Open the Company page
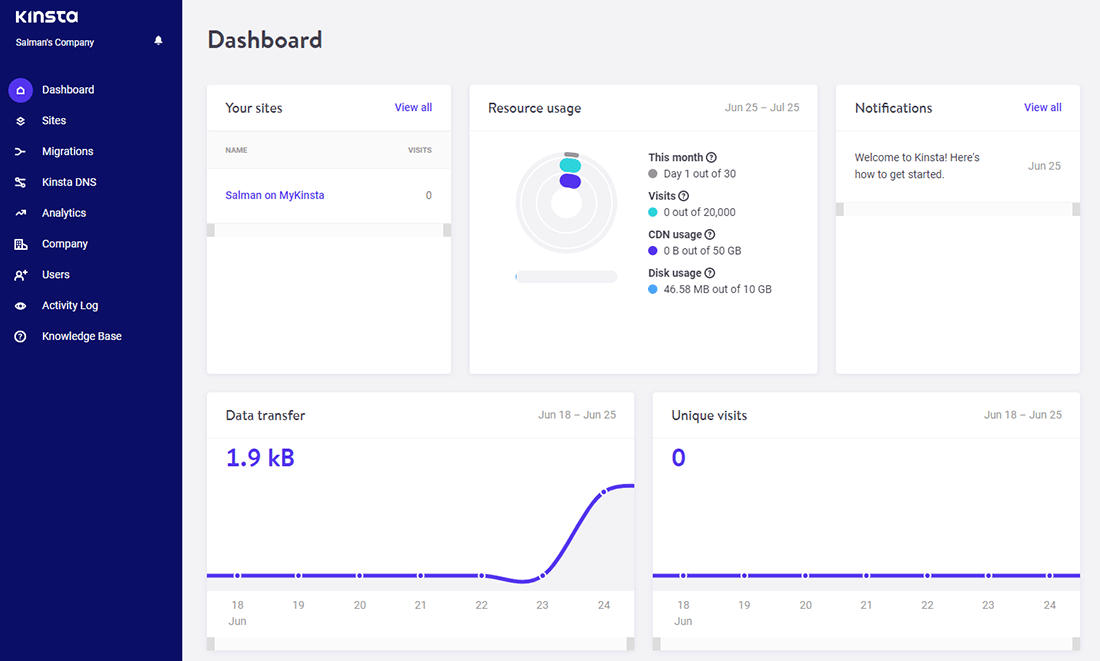The width and height of the screenshot is (1100, 661). (x=65, y=244)
